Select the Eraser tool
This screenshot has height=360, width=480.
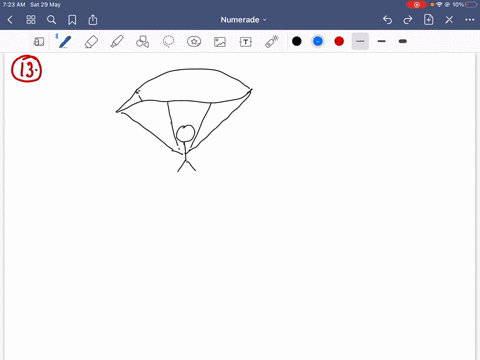coord(91,42)
